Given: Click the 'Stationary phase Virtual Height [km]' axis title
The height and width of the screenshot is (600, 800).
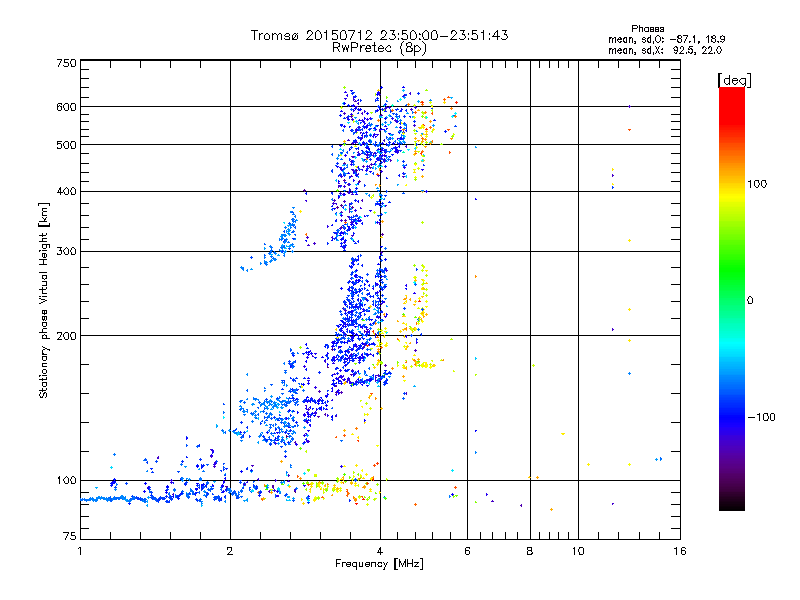Looking at the screenshot, I should click(44, 300).
